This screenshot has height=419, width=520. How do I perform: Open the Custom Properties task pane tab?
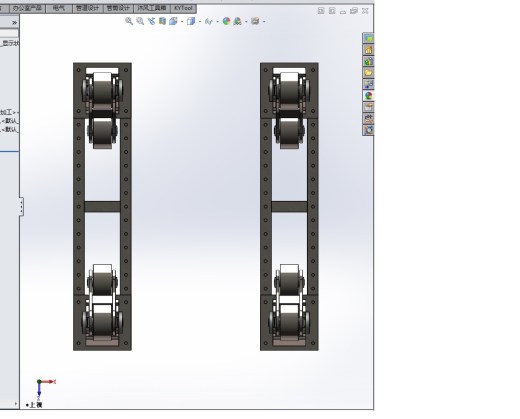coord(368,107)
